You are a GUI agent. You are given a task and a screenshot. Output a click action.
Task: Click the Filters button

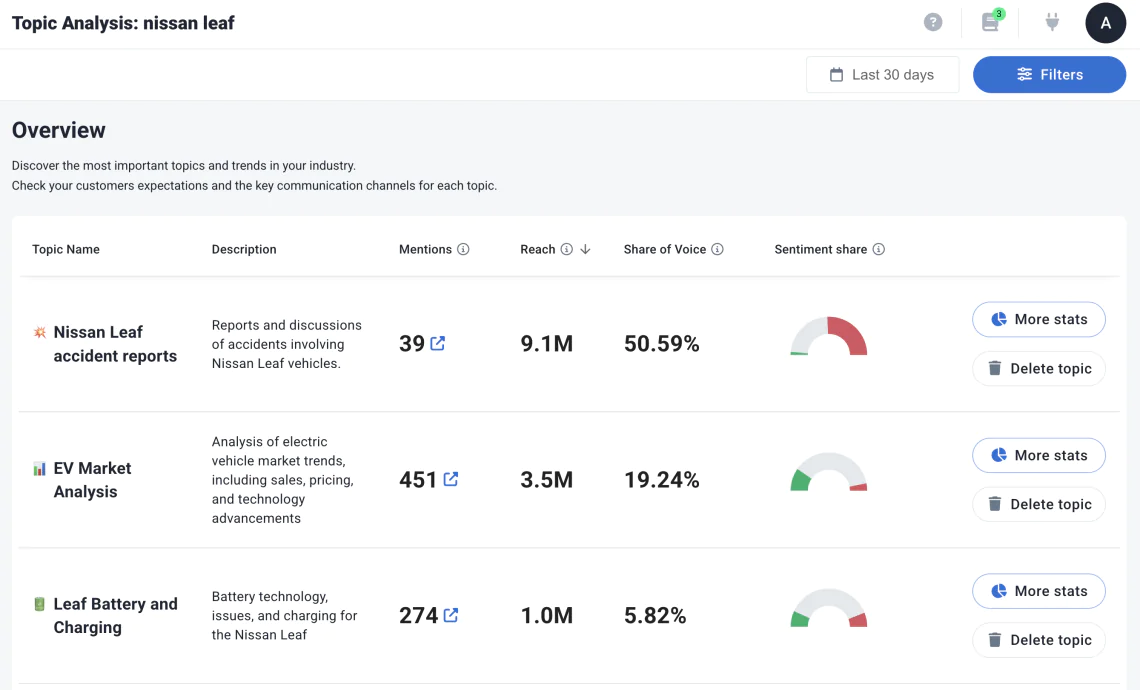click(x=1049, y=74)
